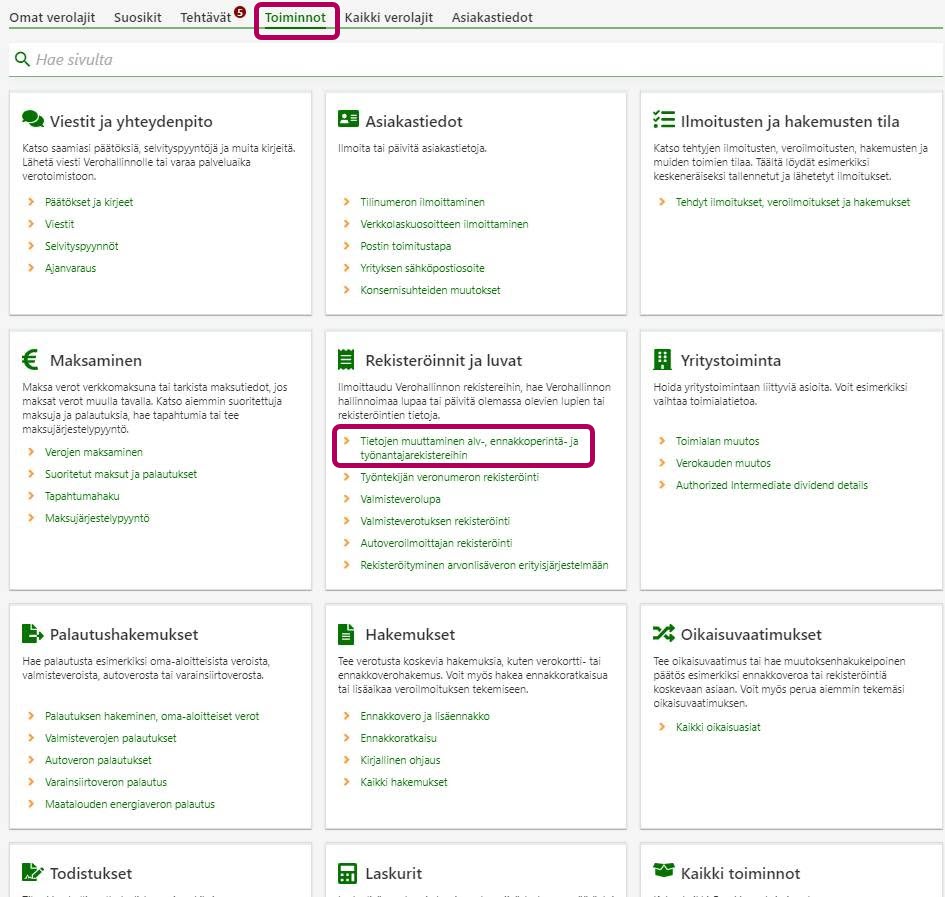Image resolution: width=945 pixels, height=897 pixels.
Task: Click into the Hae sivulta search field
Action: (x=480, y=60)
